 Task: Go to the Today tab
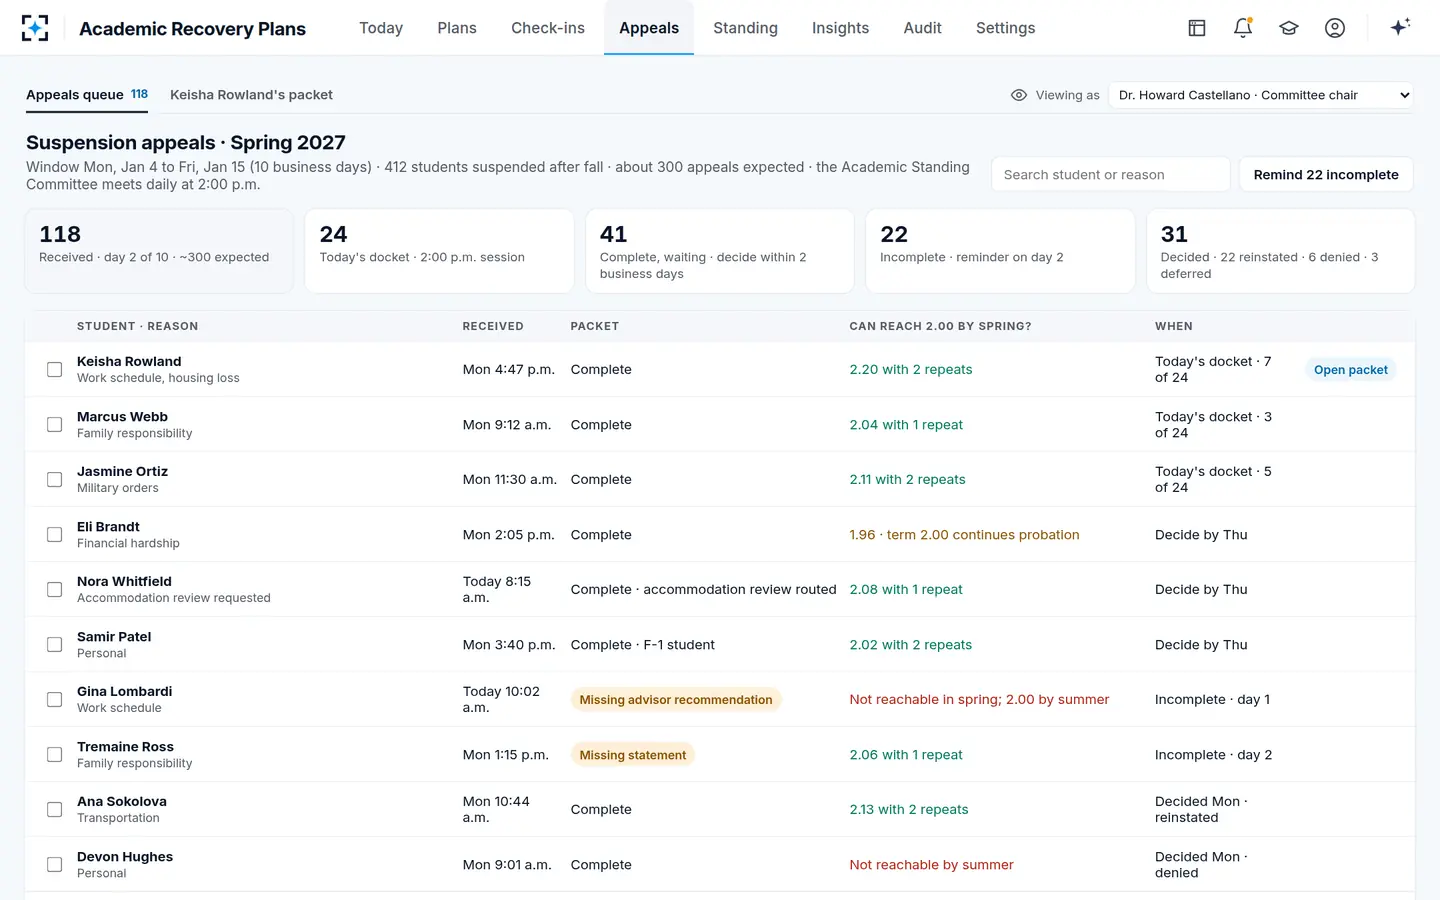tap(381, 28)
